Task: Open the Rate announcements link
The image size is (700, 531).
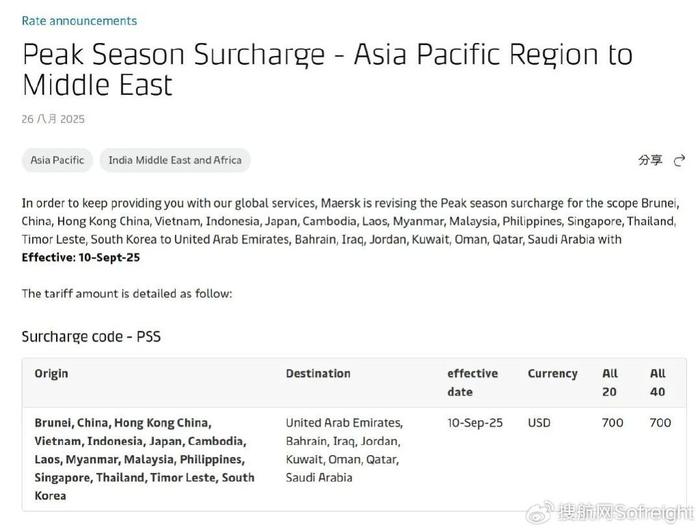Action: point(79,21)
